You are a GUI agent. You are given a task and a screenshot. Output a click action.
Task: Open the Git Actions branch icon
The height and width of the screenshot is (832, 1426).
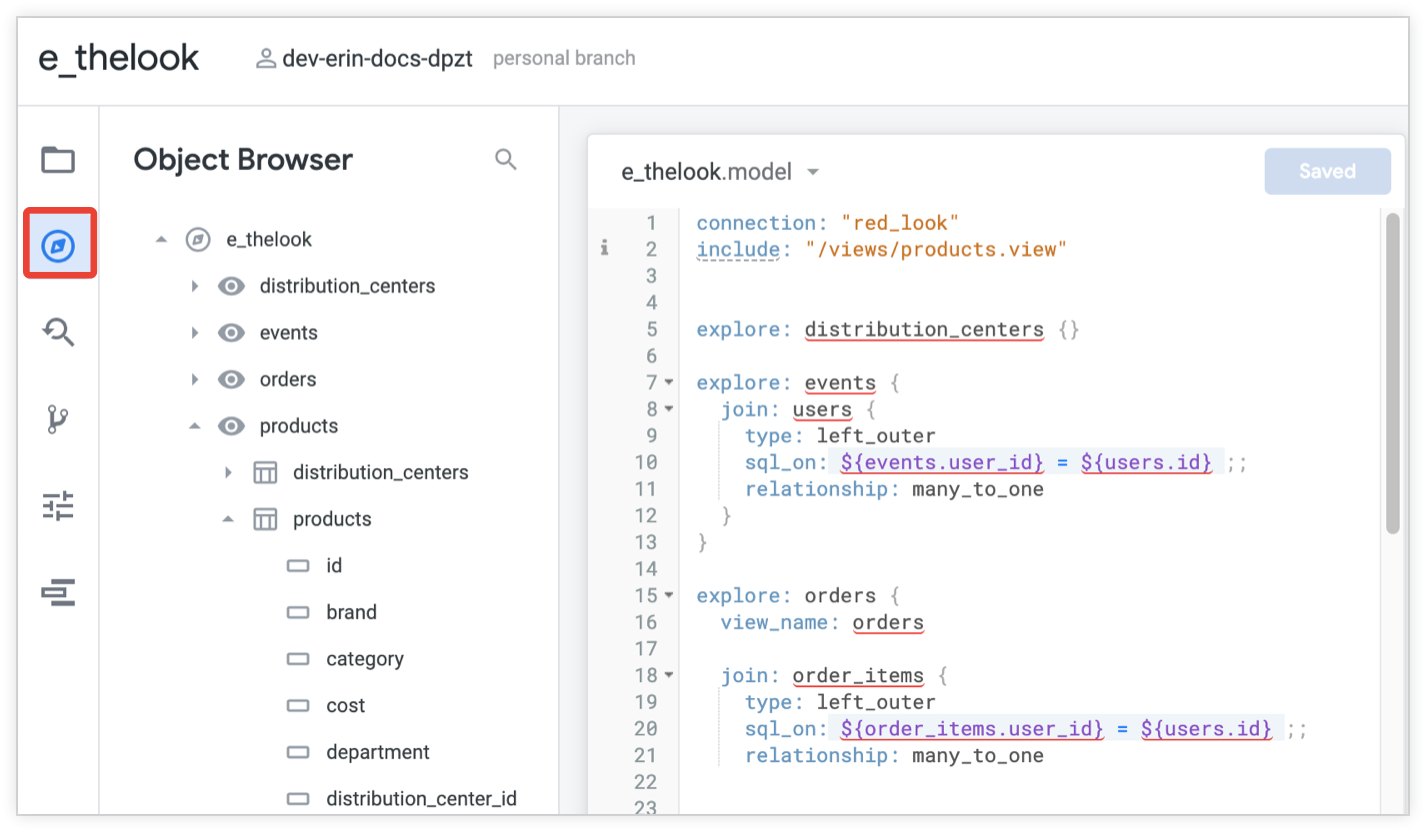(x=58, y=420)
